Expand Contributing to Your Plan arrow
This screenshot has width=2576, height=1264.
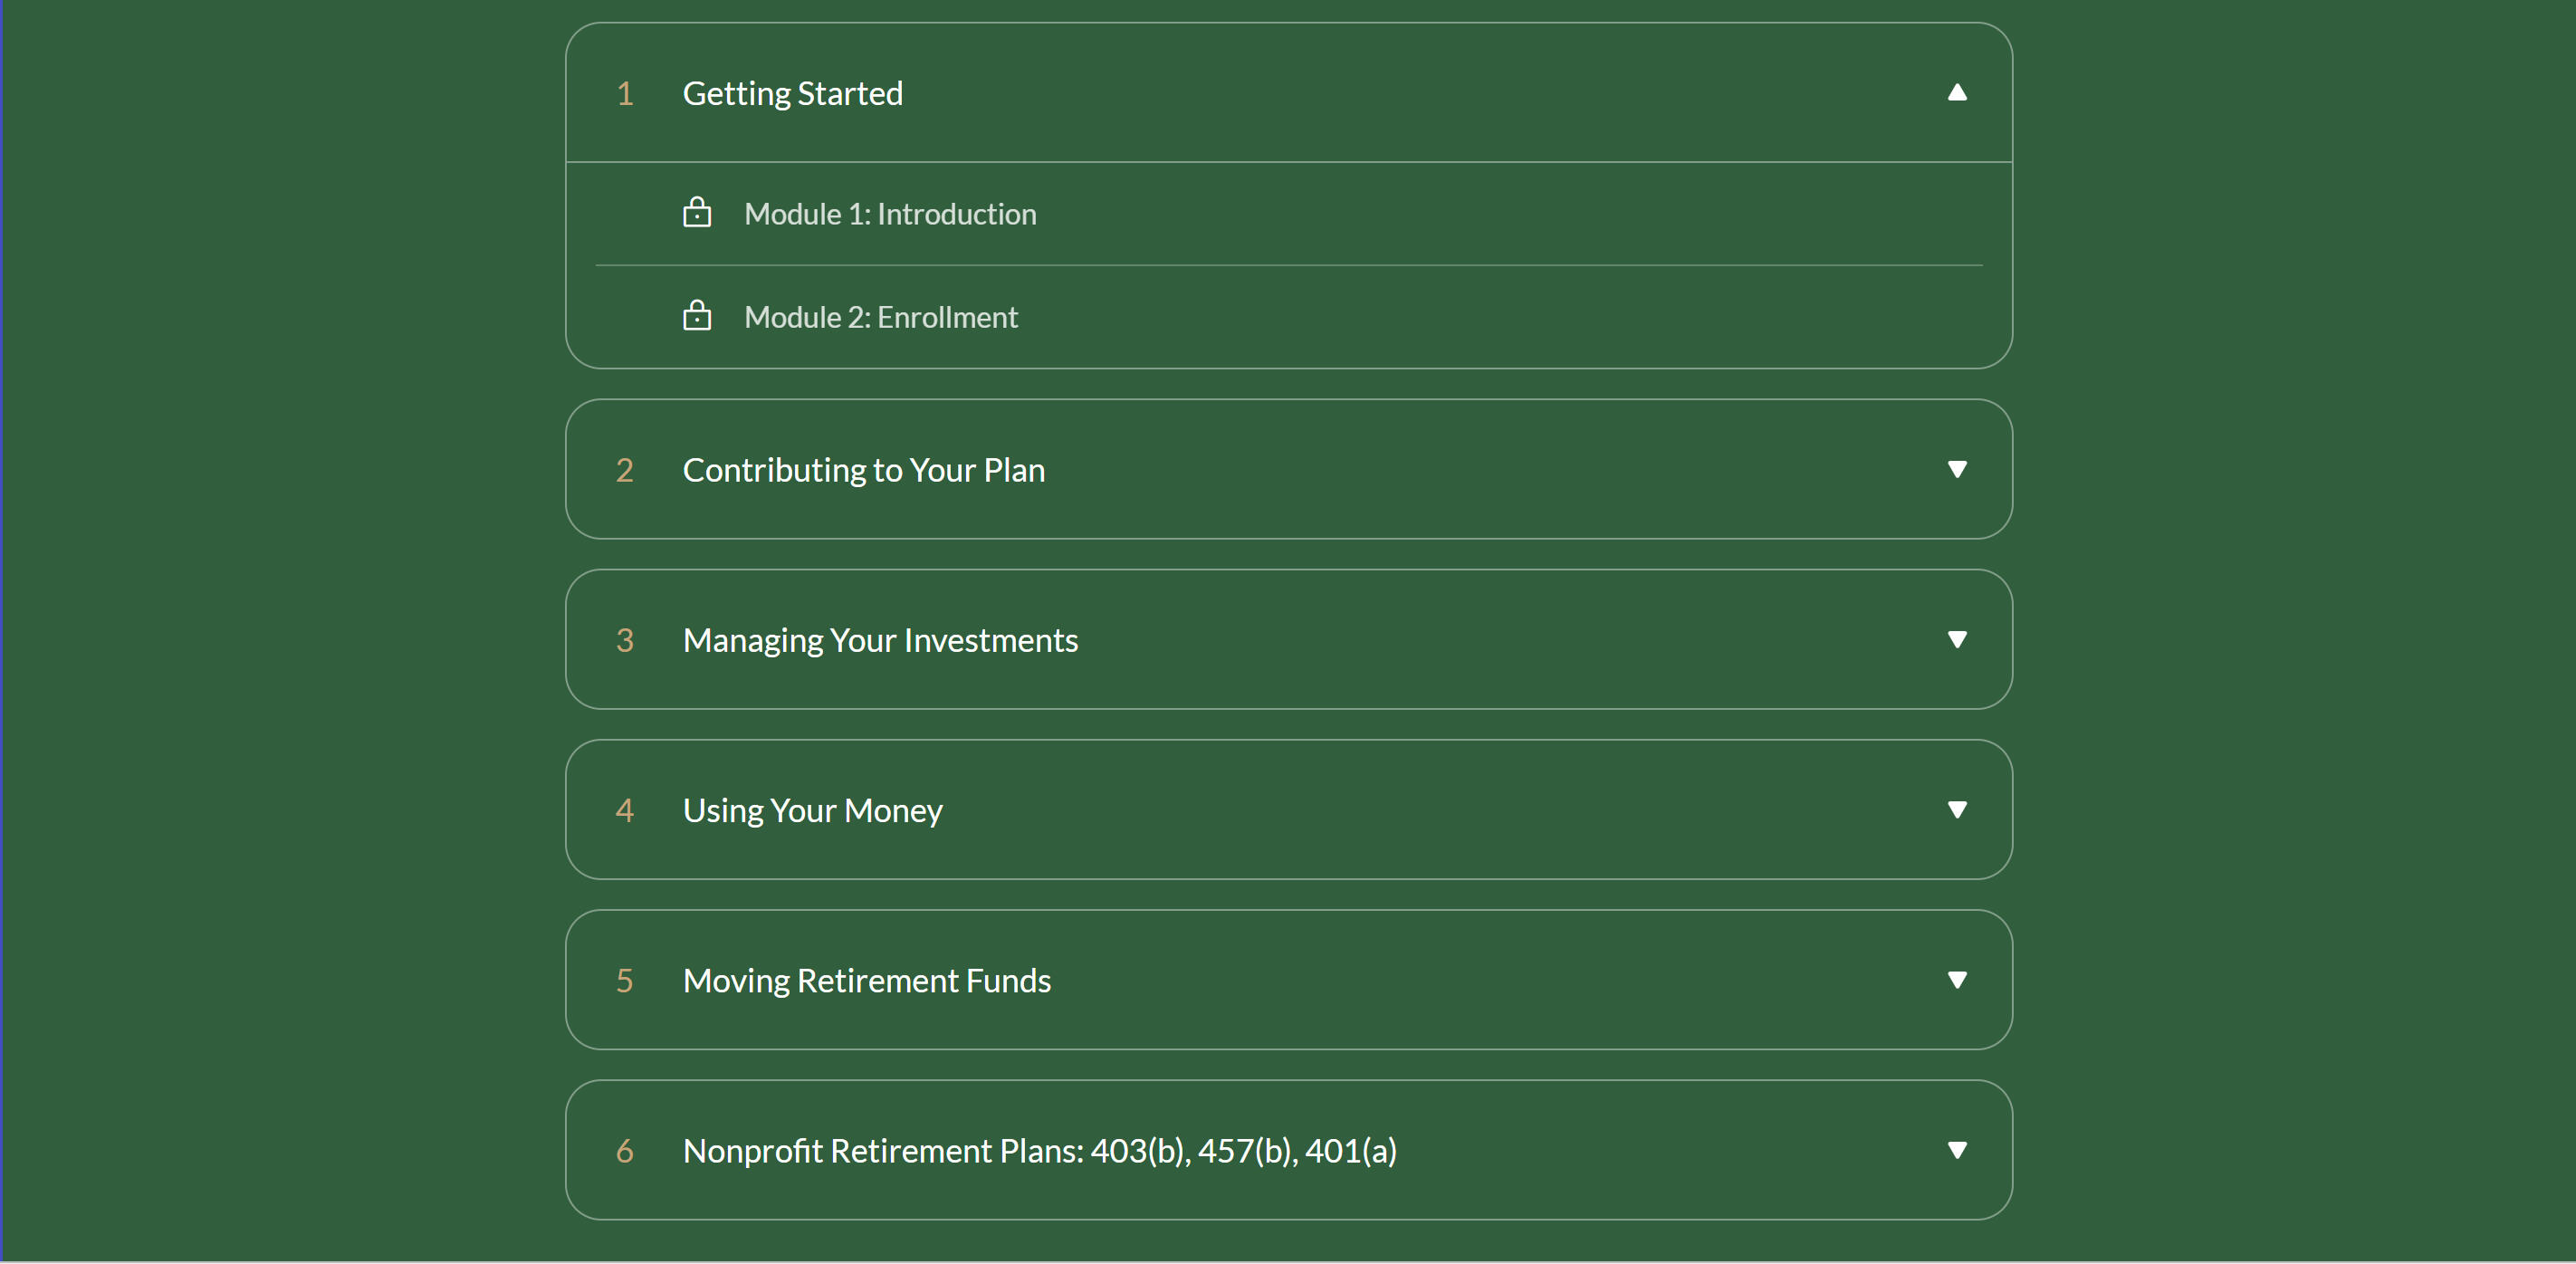tap(1957, 469)
